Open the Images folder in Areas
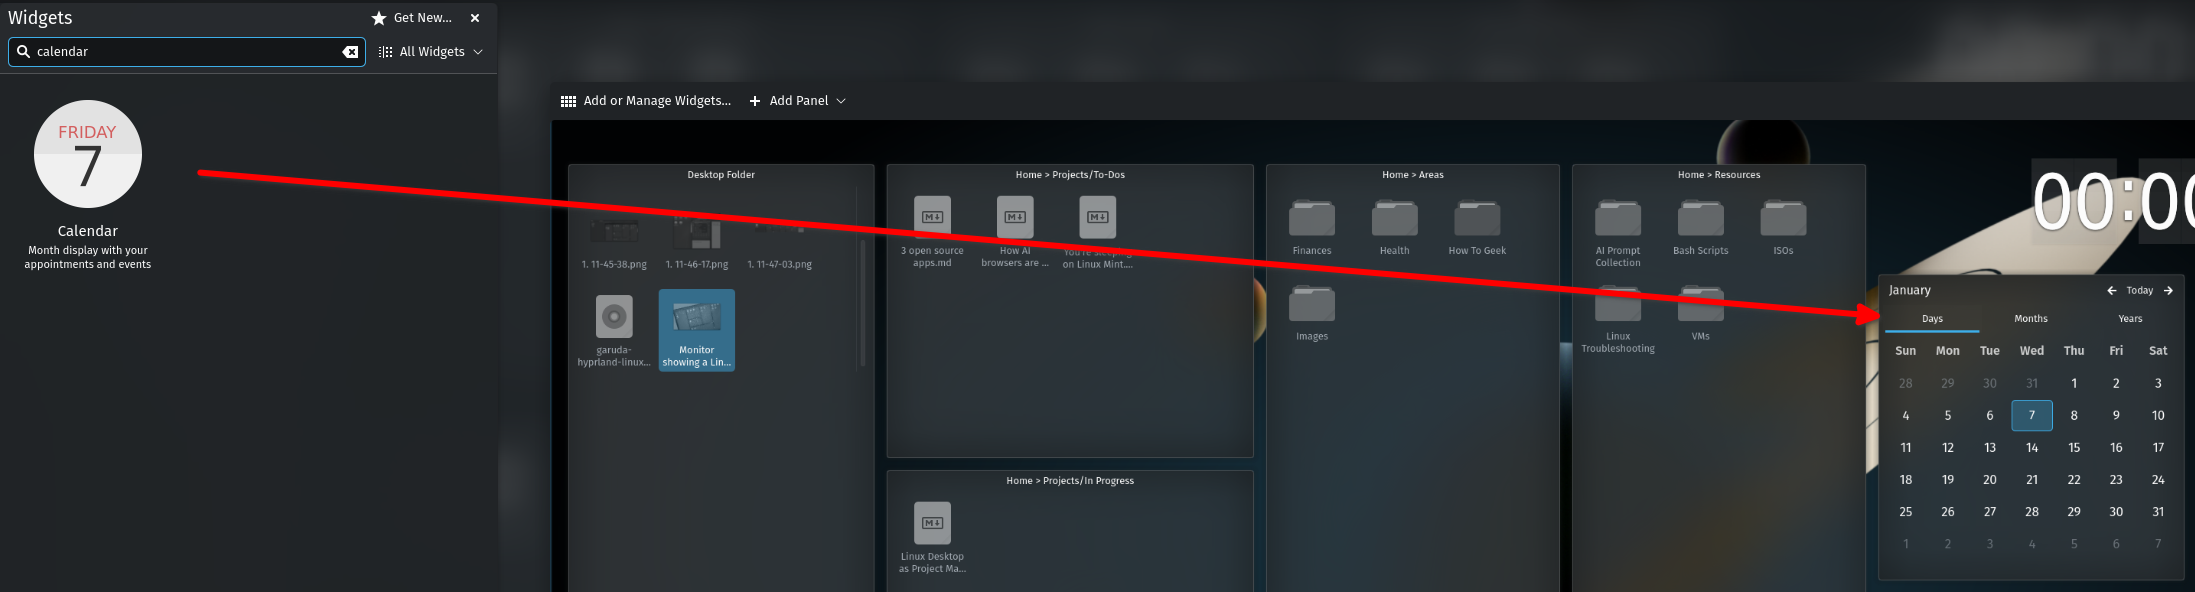Image resolution: width=2195 pixels, height=592 pixels. pyautogui.click(x=1312, y=314)
